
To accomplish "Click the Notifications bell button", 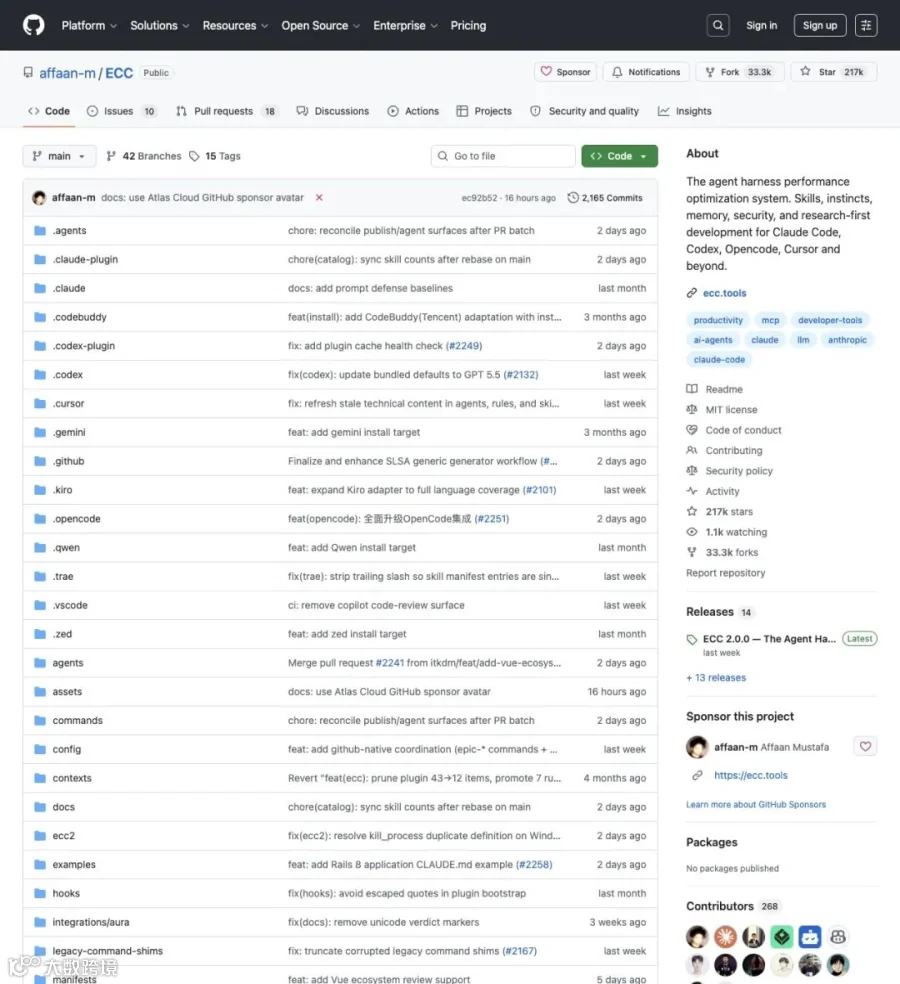I will (x=646, y=72).
